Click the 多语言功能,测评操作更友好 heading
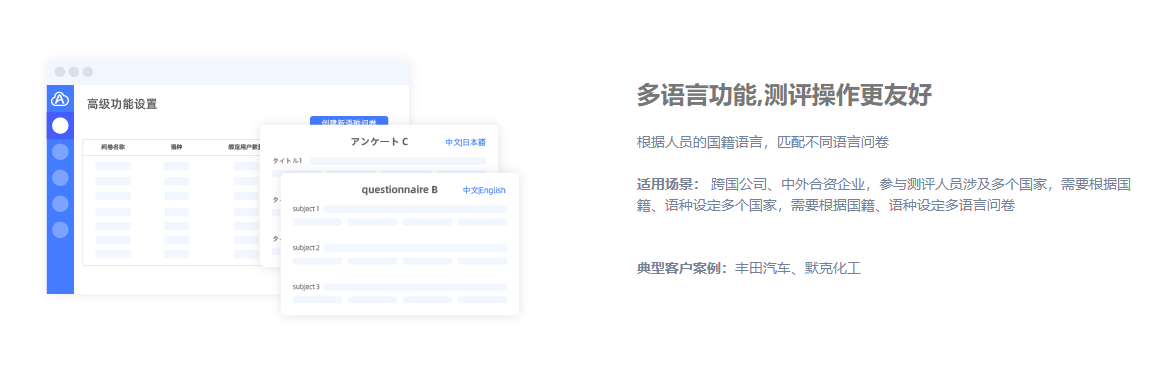 [x=785, y=96]
